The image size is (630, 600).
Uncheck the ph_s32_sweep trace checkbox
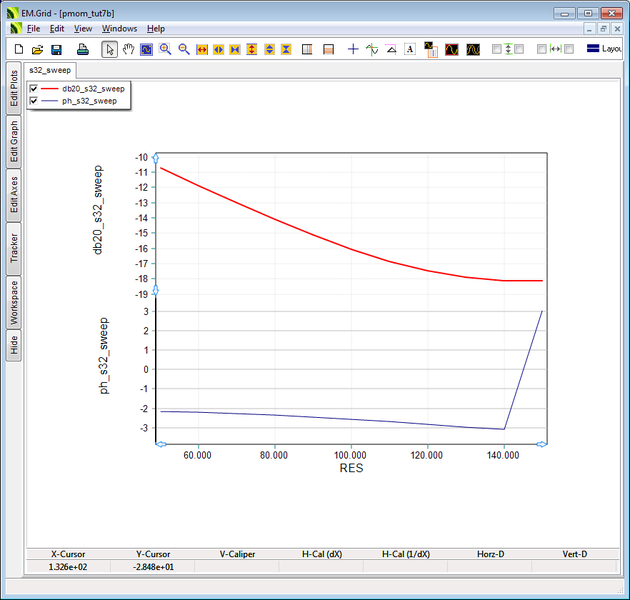tap(34, 101)
